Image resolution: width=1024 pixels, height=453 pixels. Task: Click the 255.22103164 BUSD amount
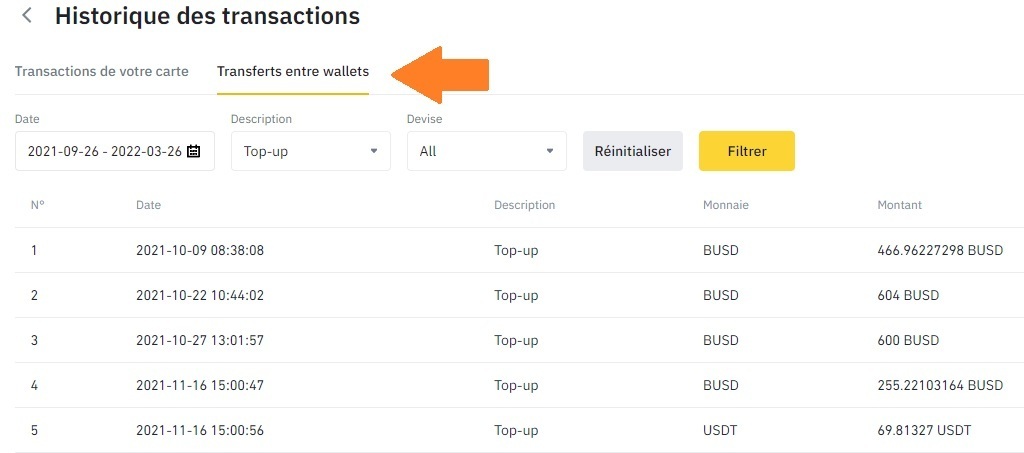pos(939,385)
